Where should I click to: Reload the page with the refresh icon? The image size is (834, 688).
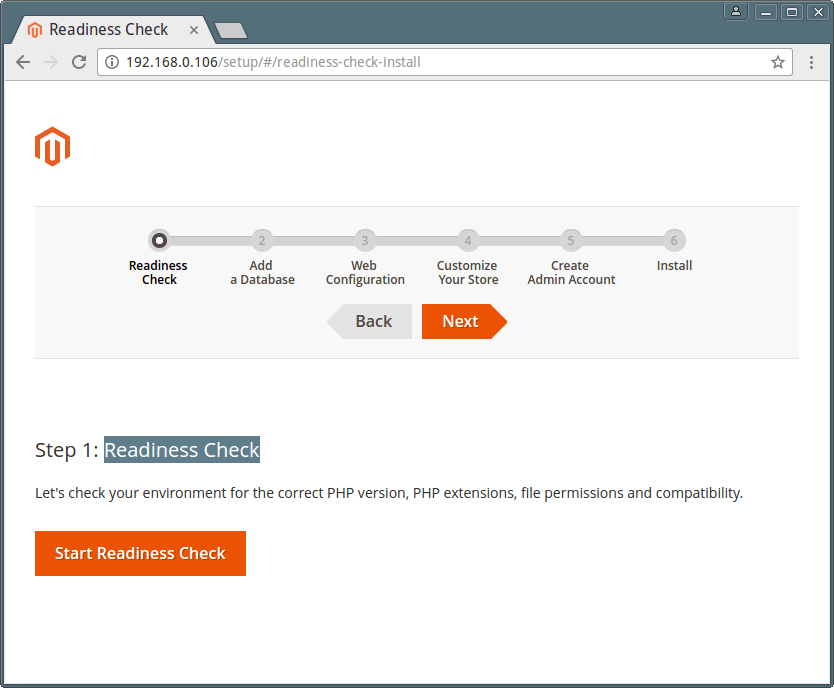click(79, 62)
